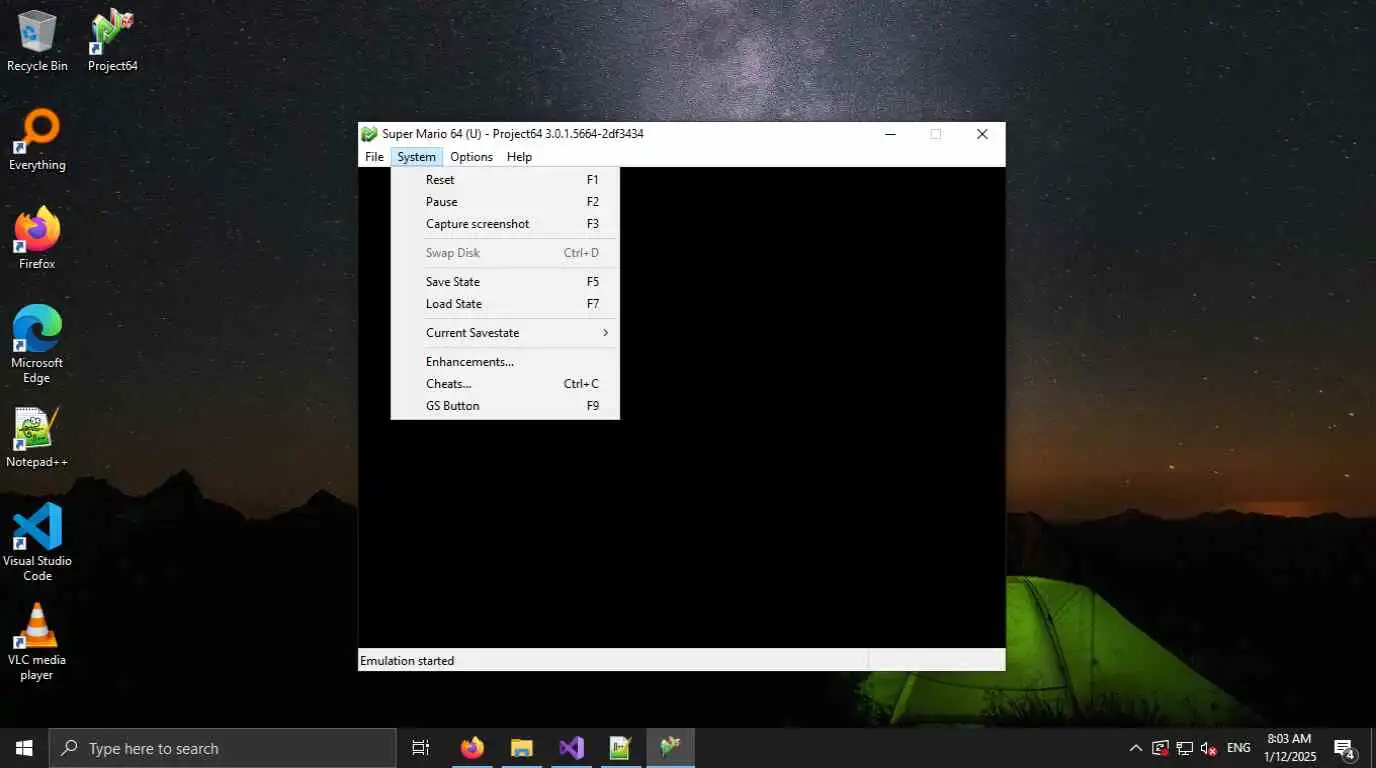Screen dimensions: 1376x768
Task: Choose Pause in the System menu
Action: (505, 202)
